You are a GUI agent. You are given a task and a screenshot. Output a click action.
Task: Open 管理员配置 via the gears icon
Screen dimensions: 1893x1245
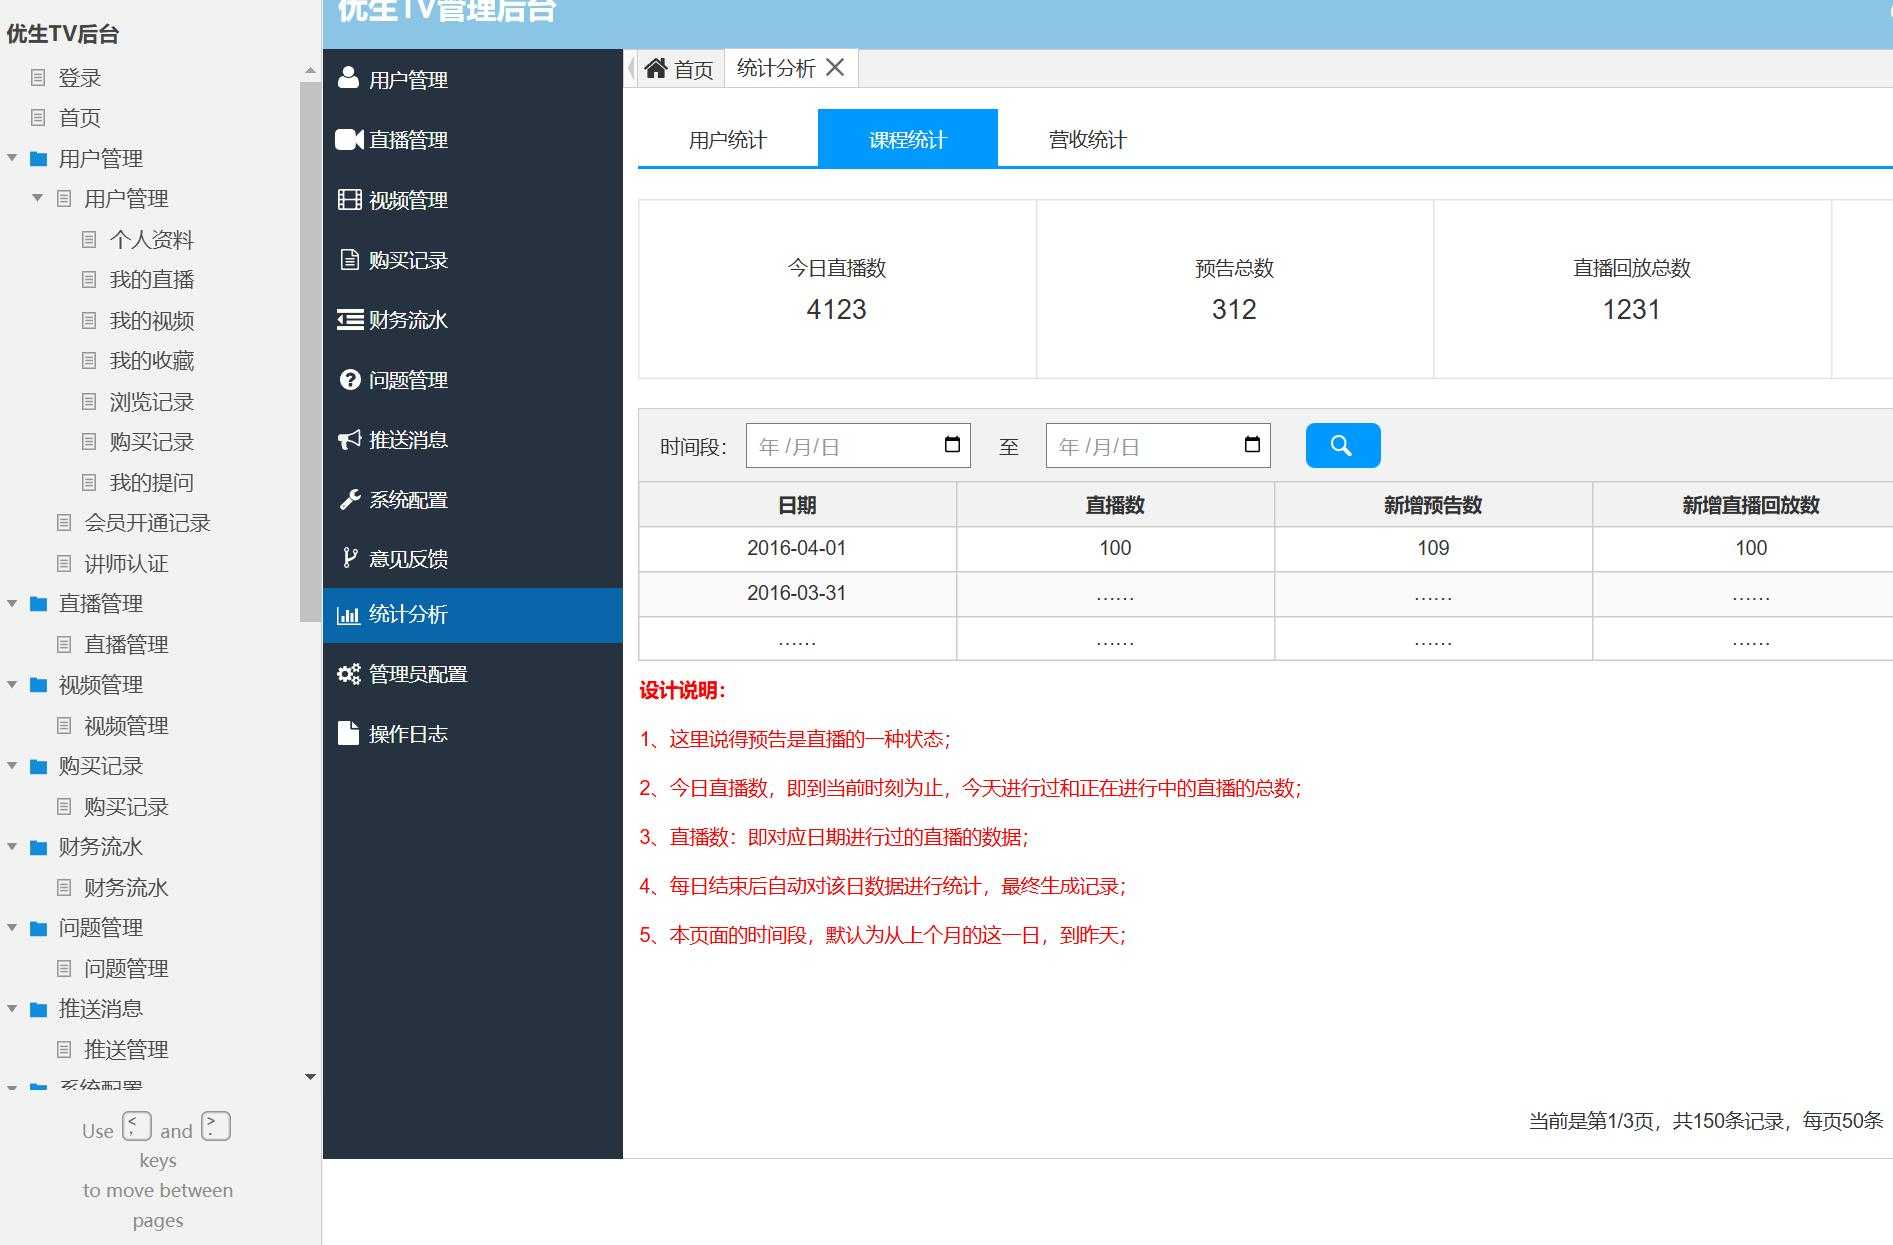347,674
